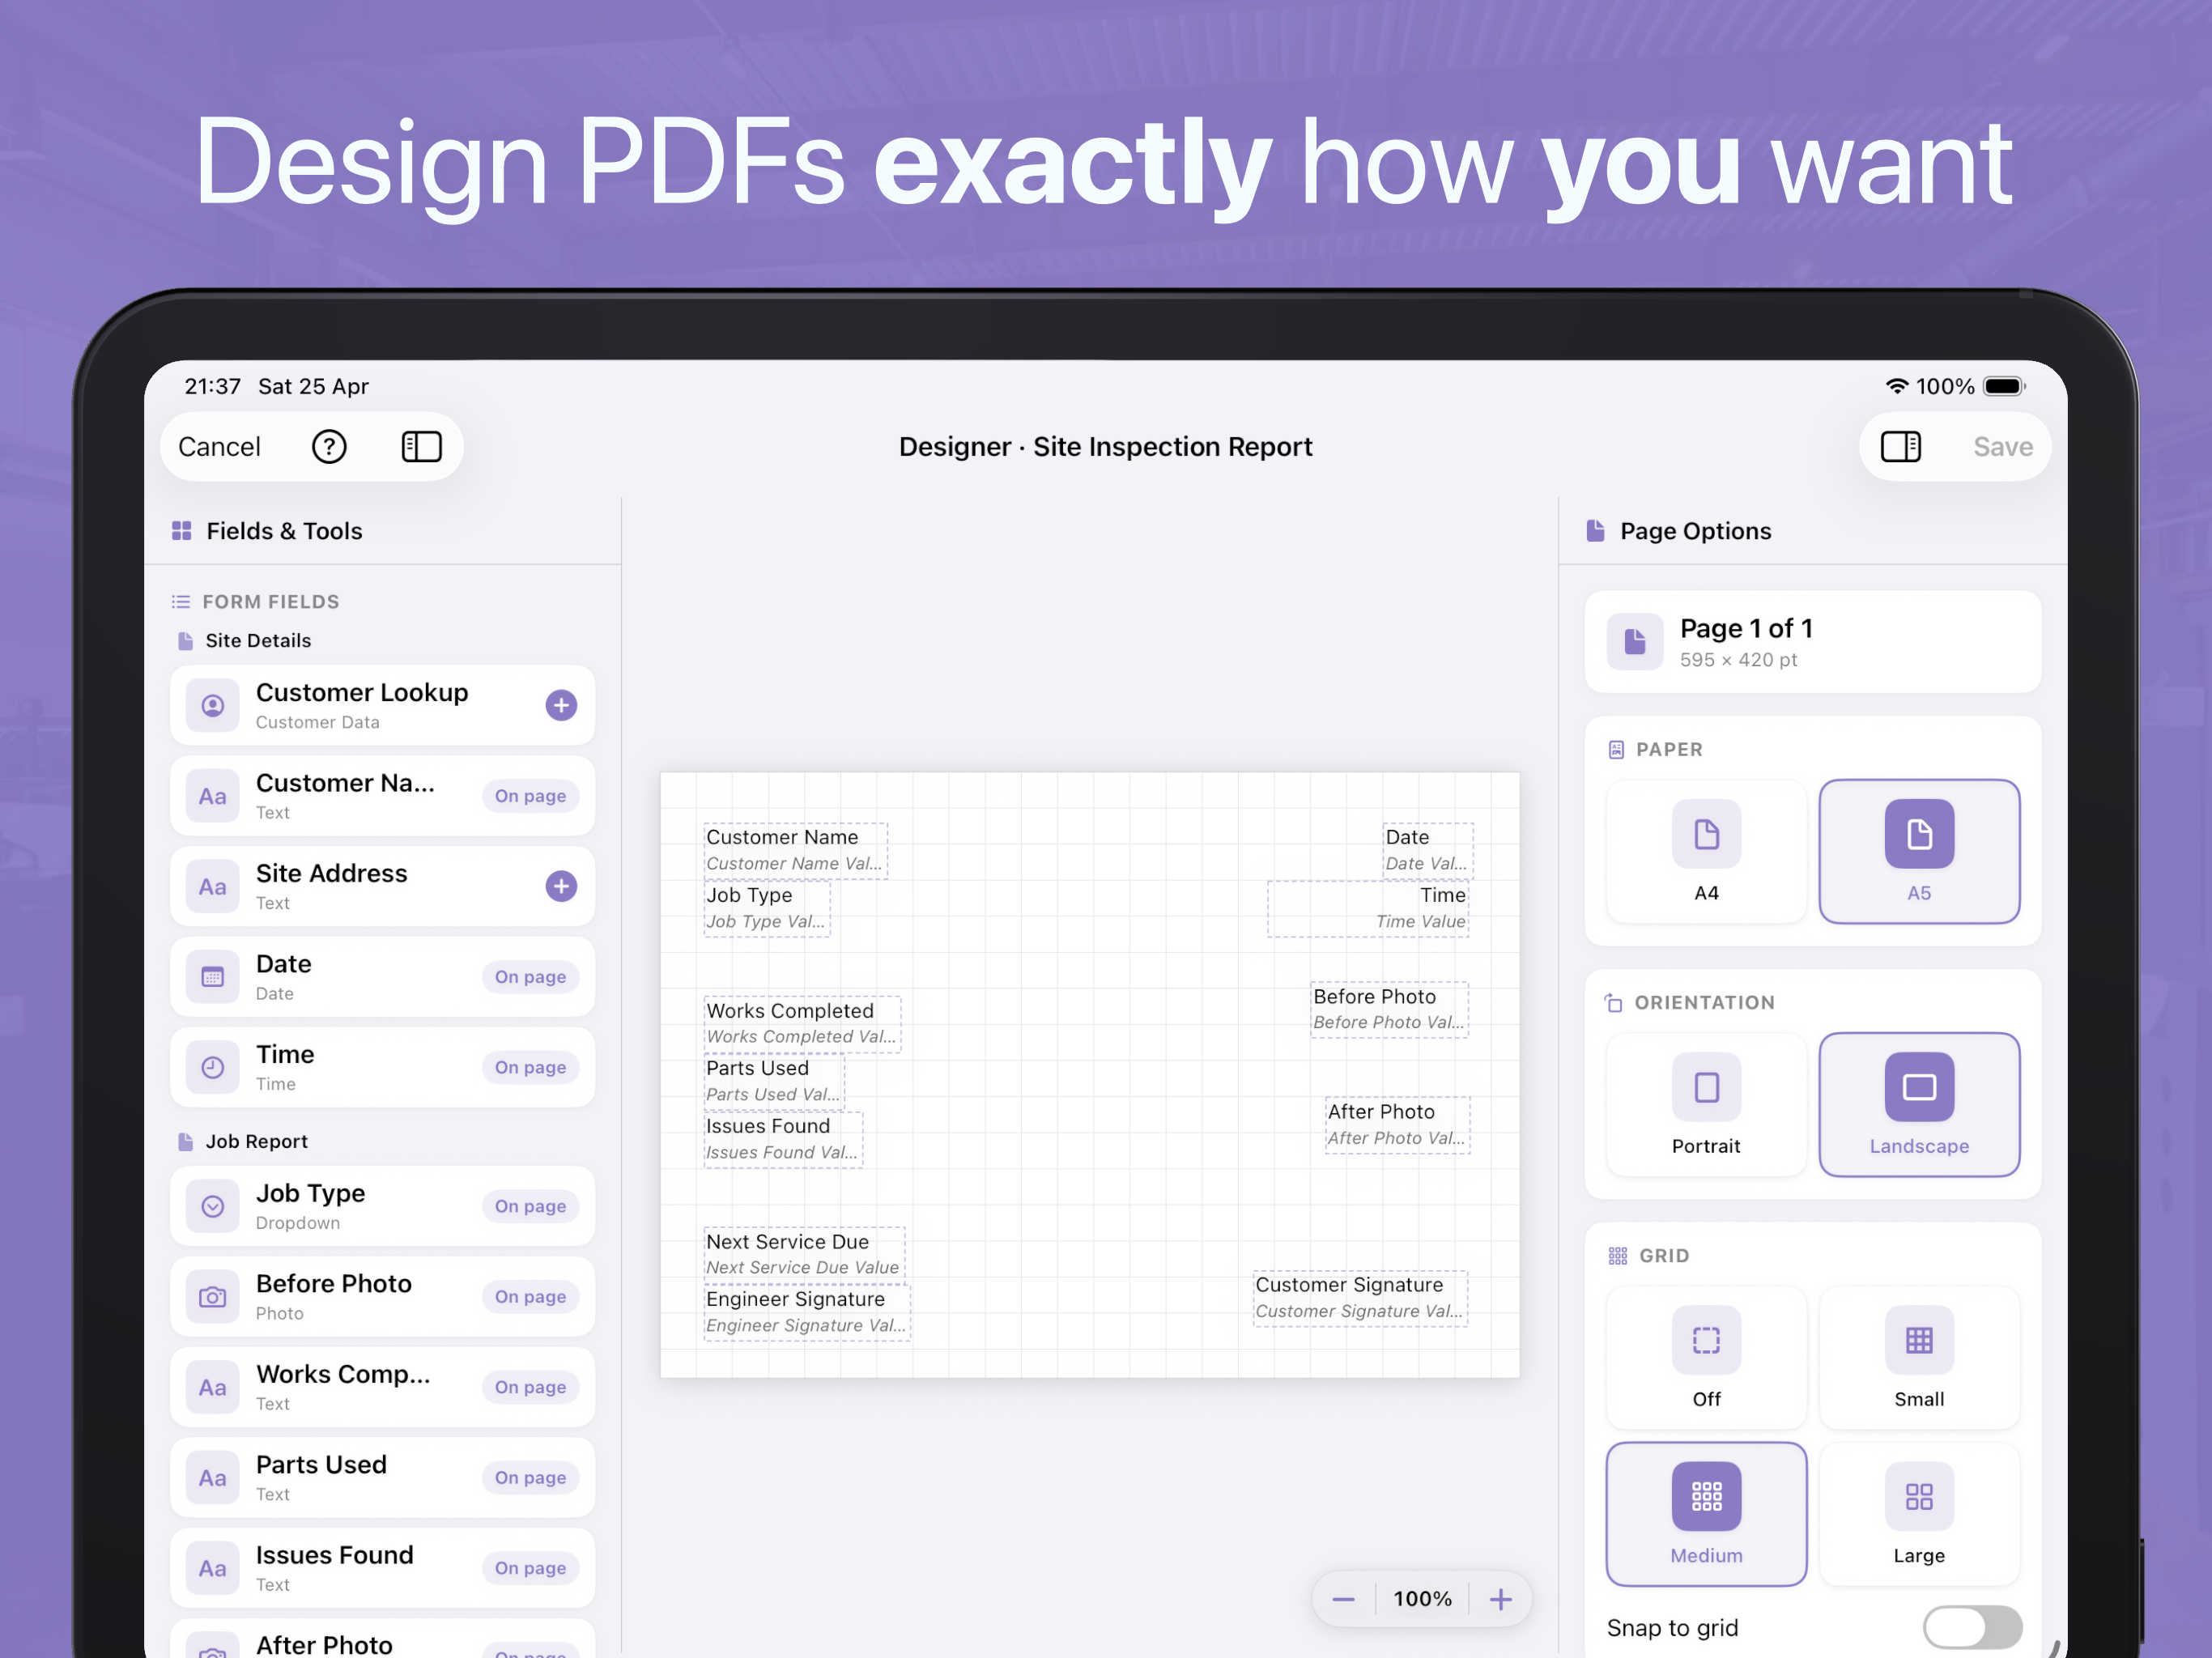Image resolution: width=2212 pixels, height=1658 pixels.
Task: Click the battery indicator in status bar
Action: [2004, 386]
